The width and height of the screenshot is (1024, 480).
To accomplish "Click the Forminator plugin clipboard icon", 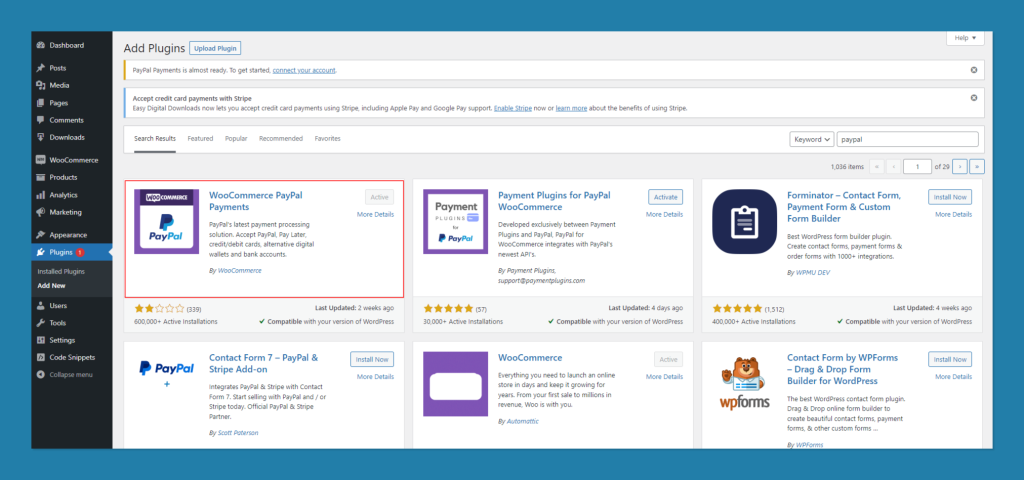I will (744, 221).
